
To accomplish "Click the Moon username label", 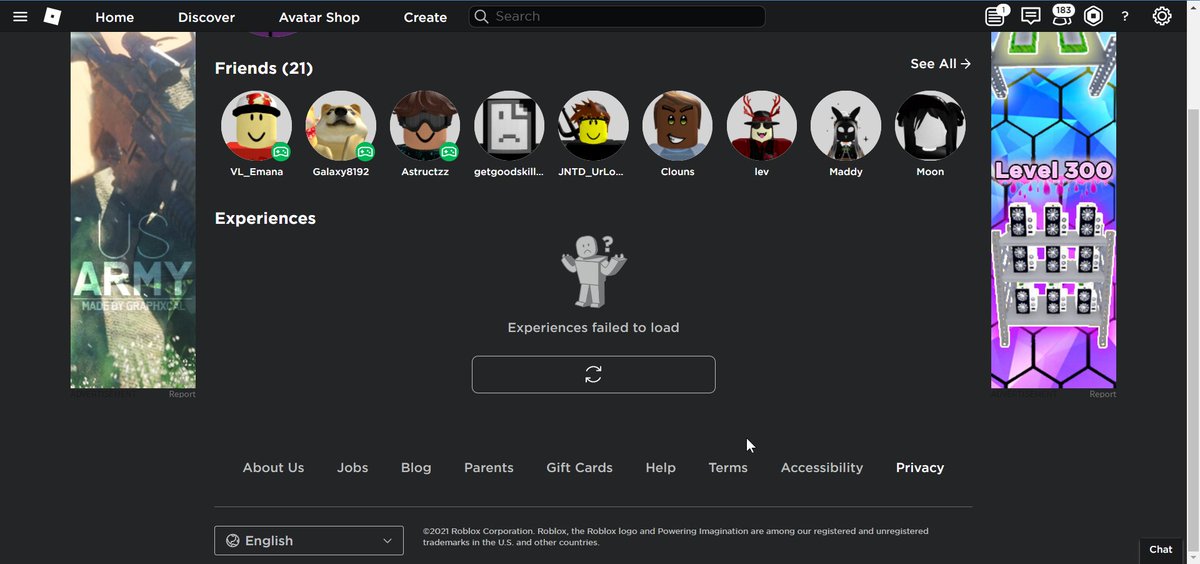I will (x=930, y=172).
